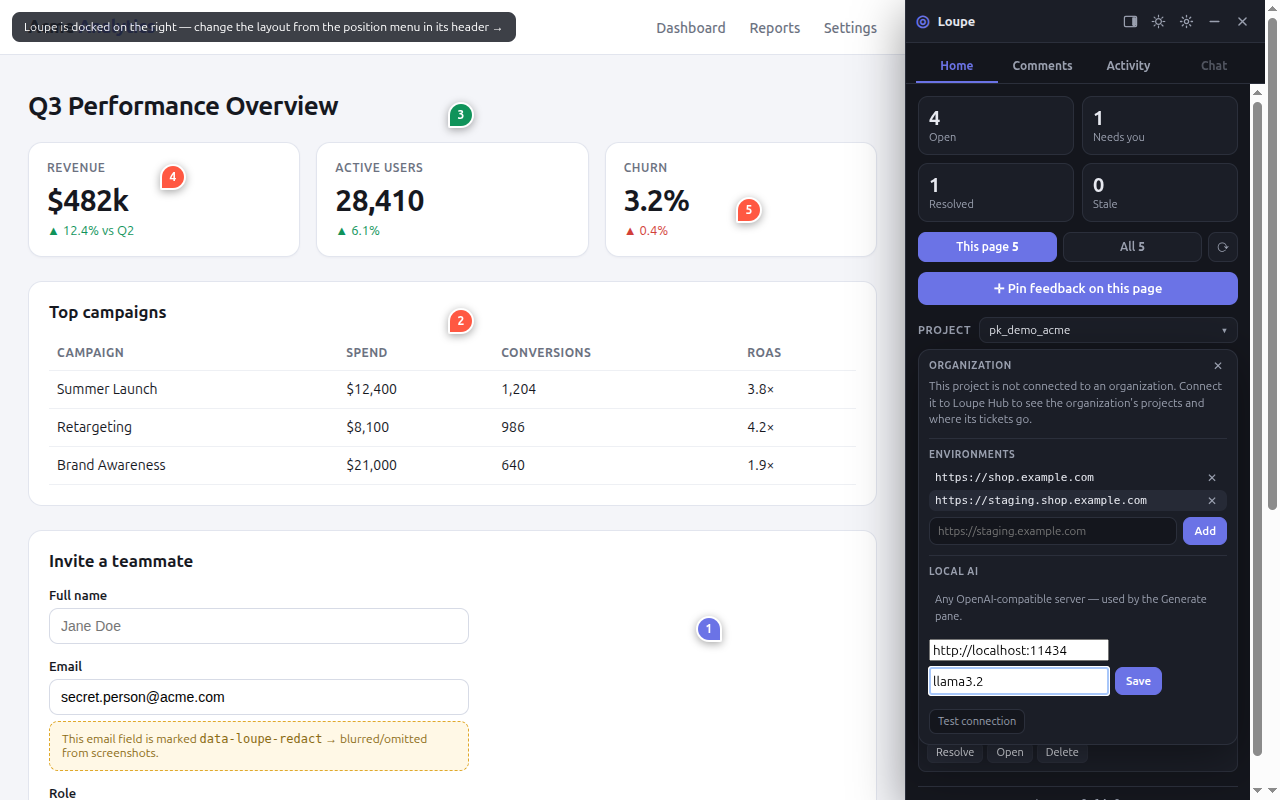Close the Loupe panel
This screenshot has width=1280, height=800.
tap(1242, 21)
